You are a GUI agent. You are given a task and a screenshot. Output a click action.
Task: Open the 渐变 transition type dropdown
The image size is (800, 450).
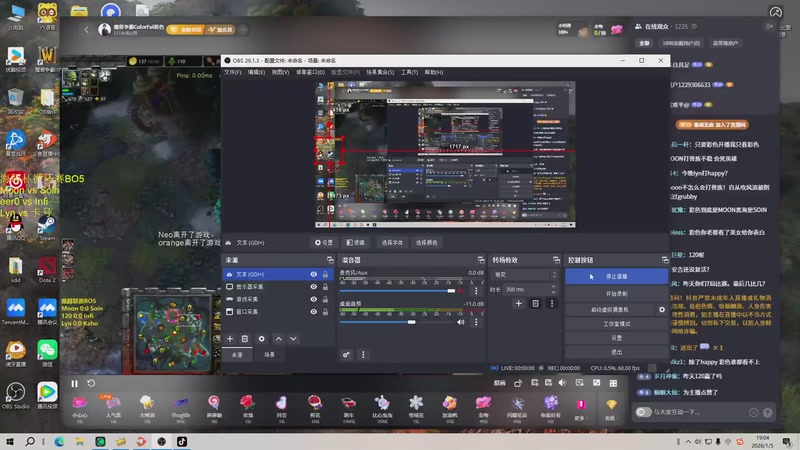pos(524,274)
